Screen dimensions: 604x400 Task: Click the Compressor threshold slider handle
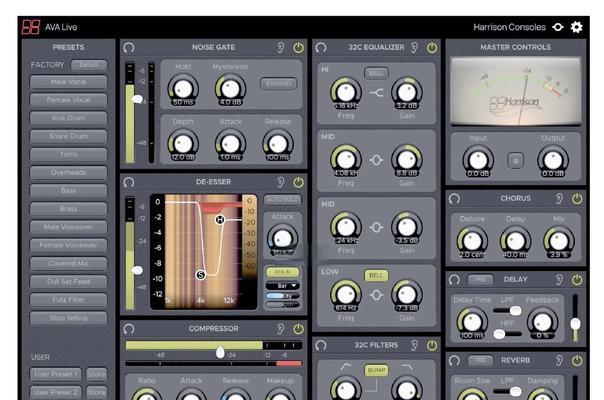(220, 352)
